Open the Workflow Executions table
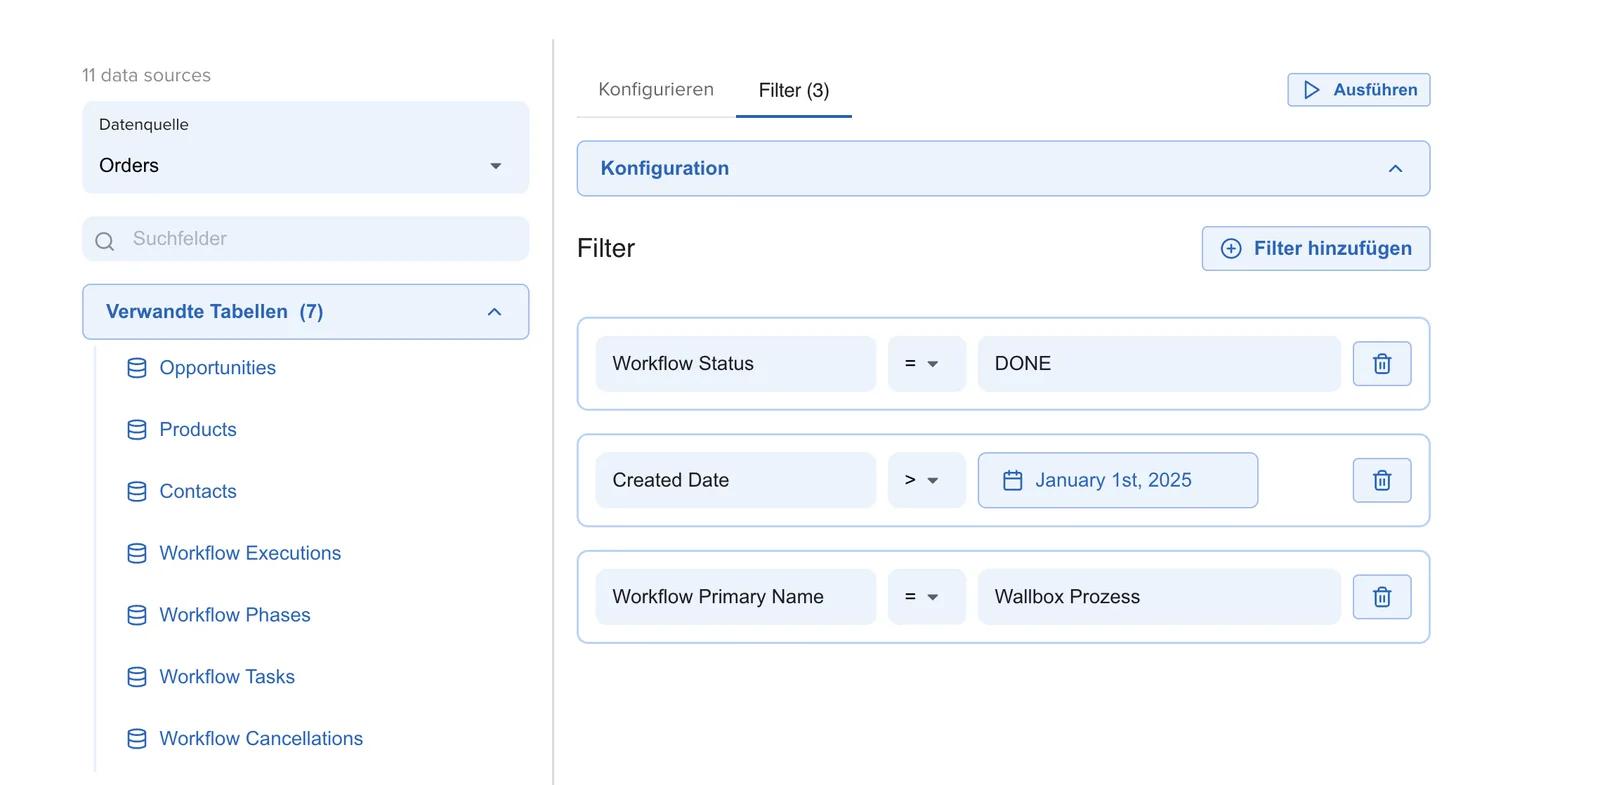 pyautogui.click(x=250, y=554)
